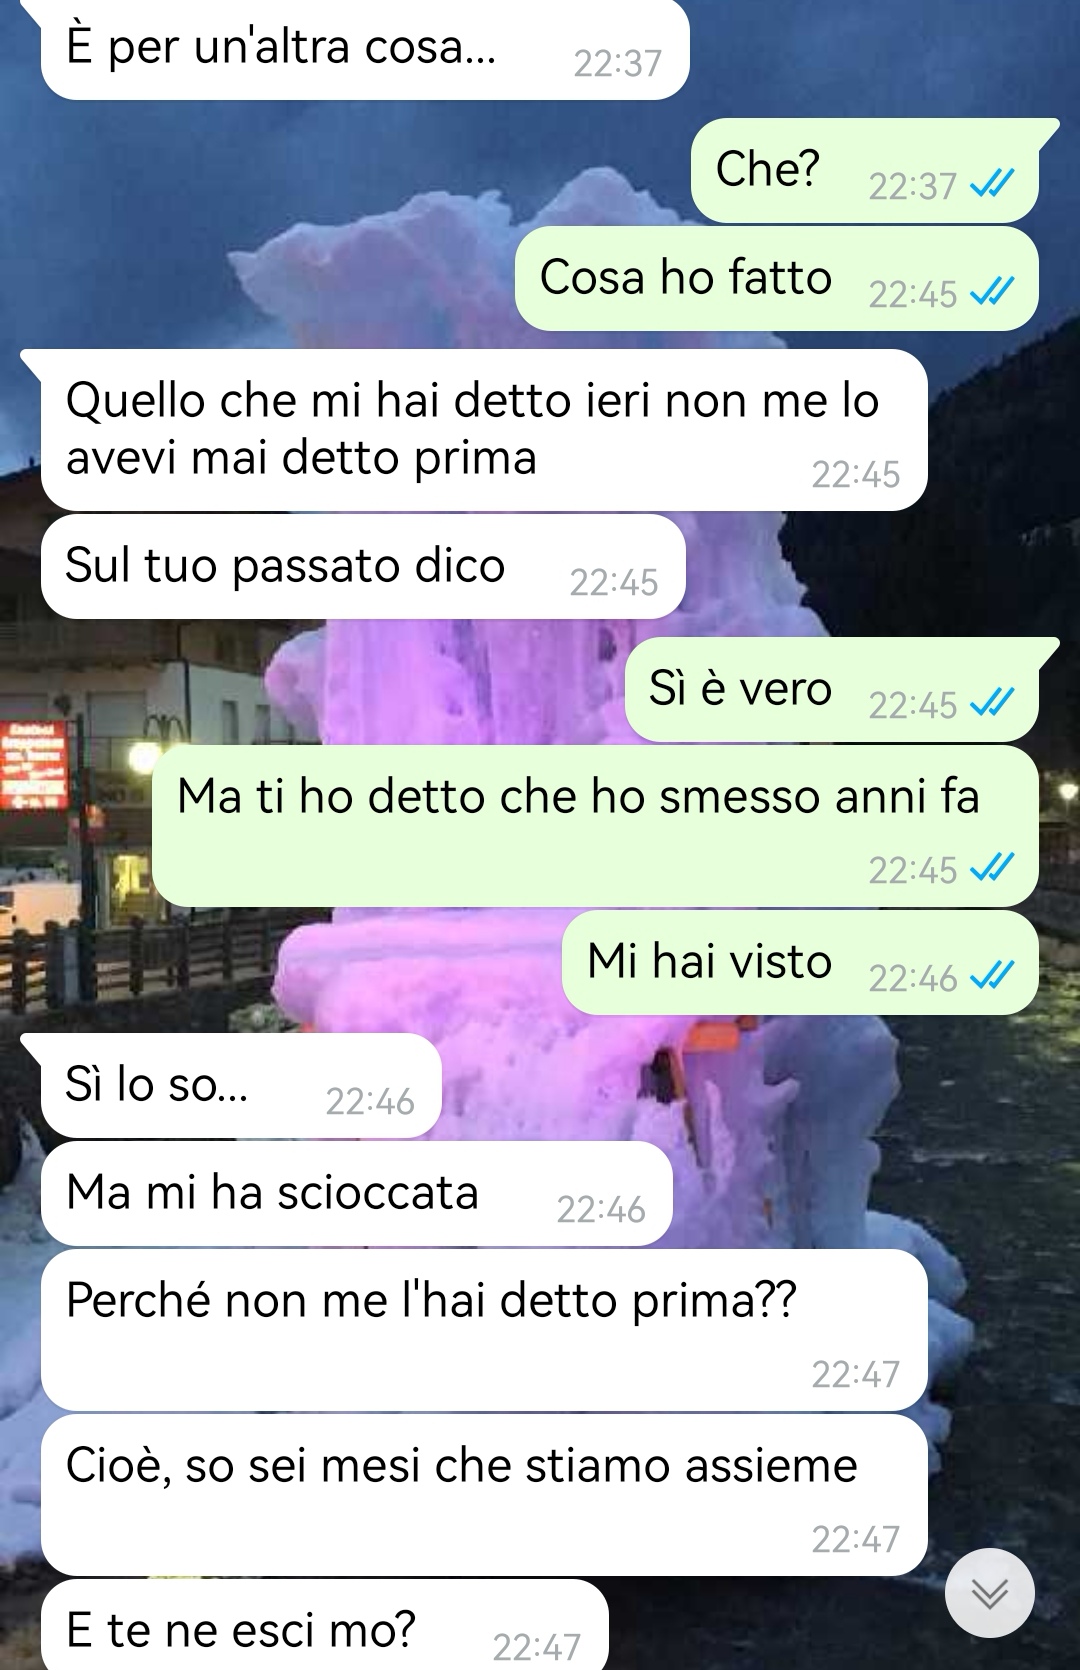Tap the "Sì lo so..." received message
The height and width of the screenshot is (1670, 1080).
pyautogui.click(x=241, y=1086)
